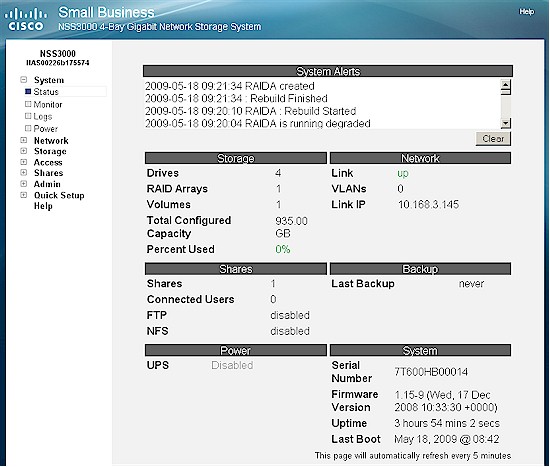Viewport: 550px width, 467px height.
Task: Open the Logs page
Action: tap(43, 116)
